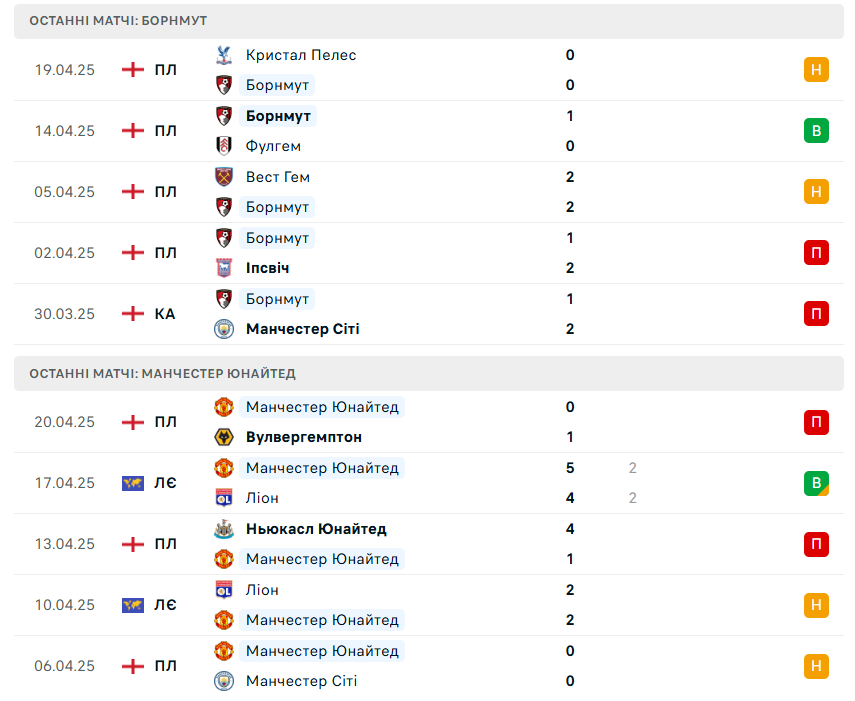Click the Europa League flag icon for 17.04.25
855x701 pixels.
[133, 483]
